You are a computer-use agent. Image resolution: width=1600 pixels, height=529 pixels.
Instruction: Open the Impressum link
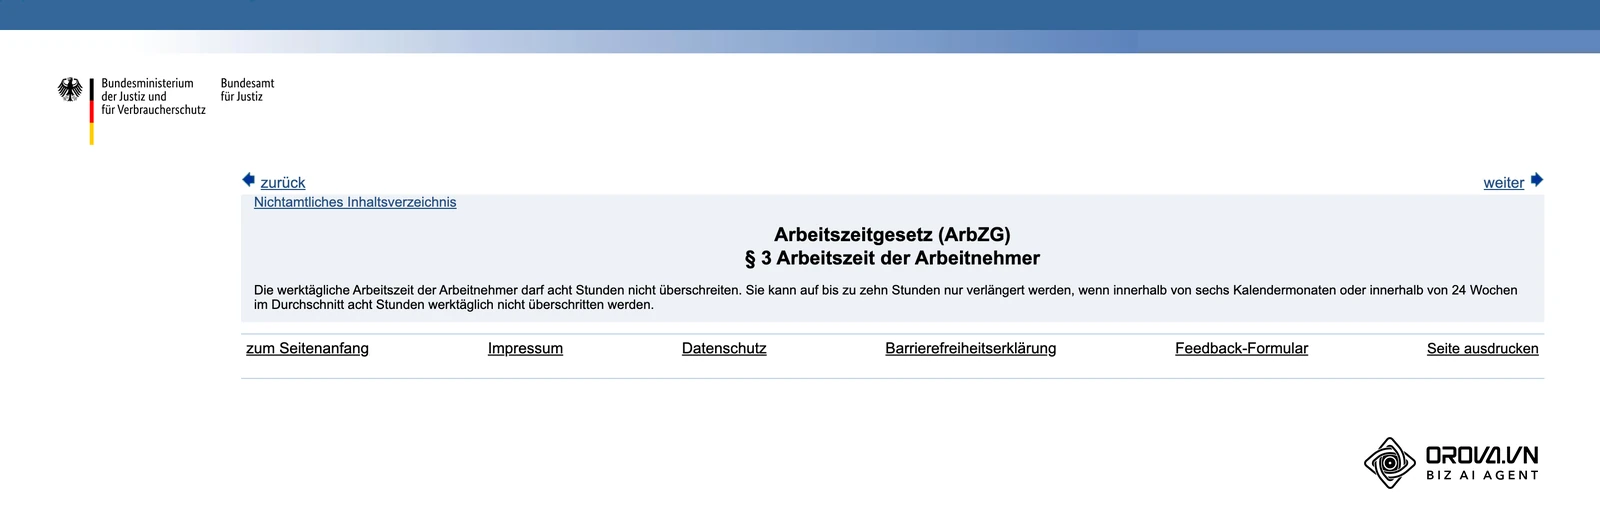pyautogui.click(x=525, y=348)
